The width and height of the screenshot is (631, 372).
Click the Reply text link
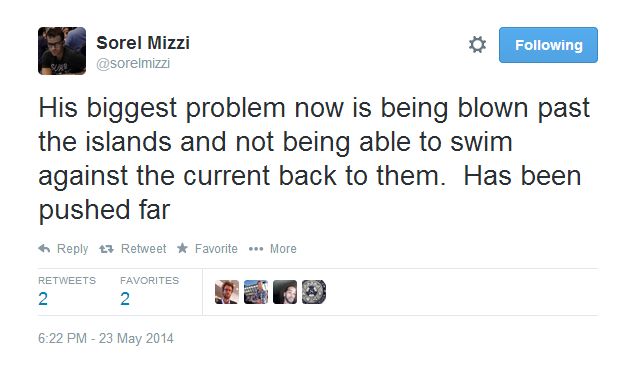coord(72,249)
